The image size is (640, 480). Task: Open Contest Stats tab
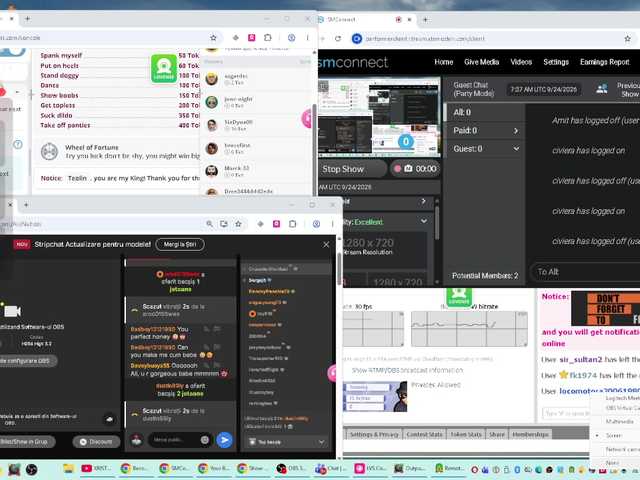[x=424, y=434]
